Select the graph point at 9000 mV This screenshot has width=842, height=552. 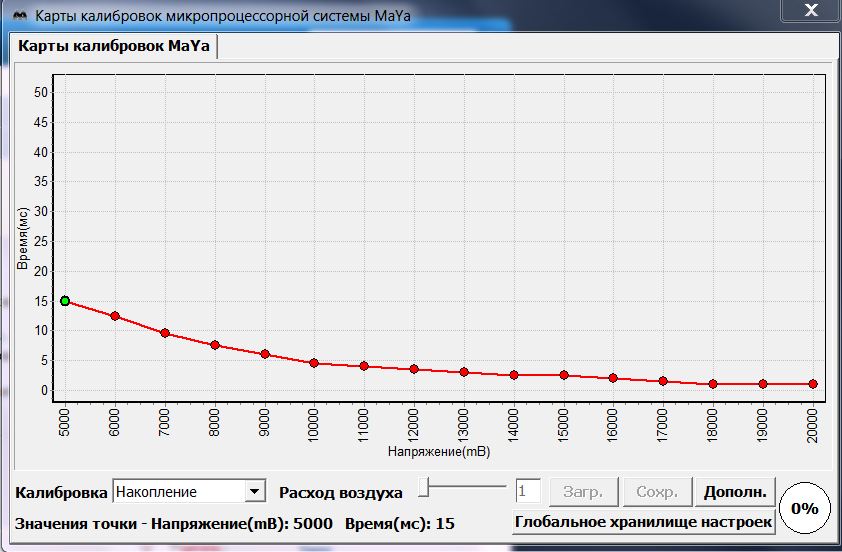point(265,354)
